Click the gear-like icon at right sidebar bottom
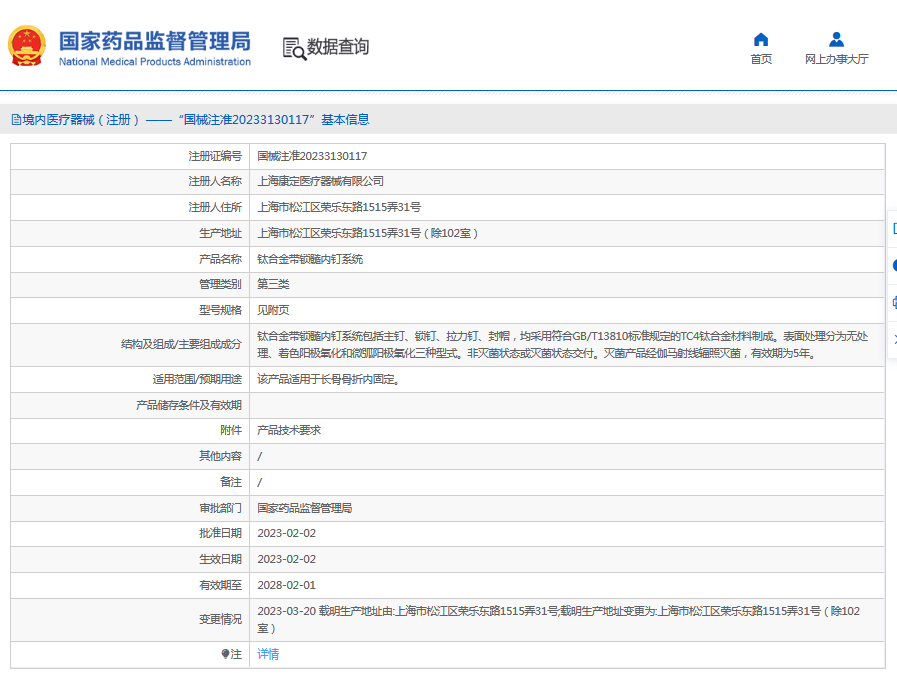 tap(894, 299)
